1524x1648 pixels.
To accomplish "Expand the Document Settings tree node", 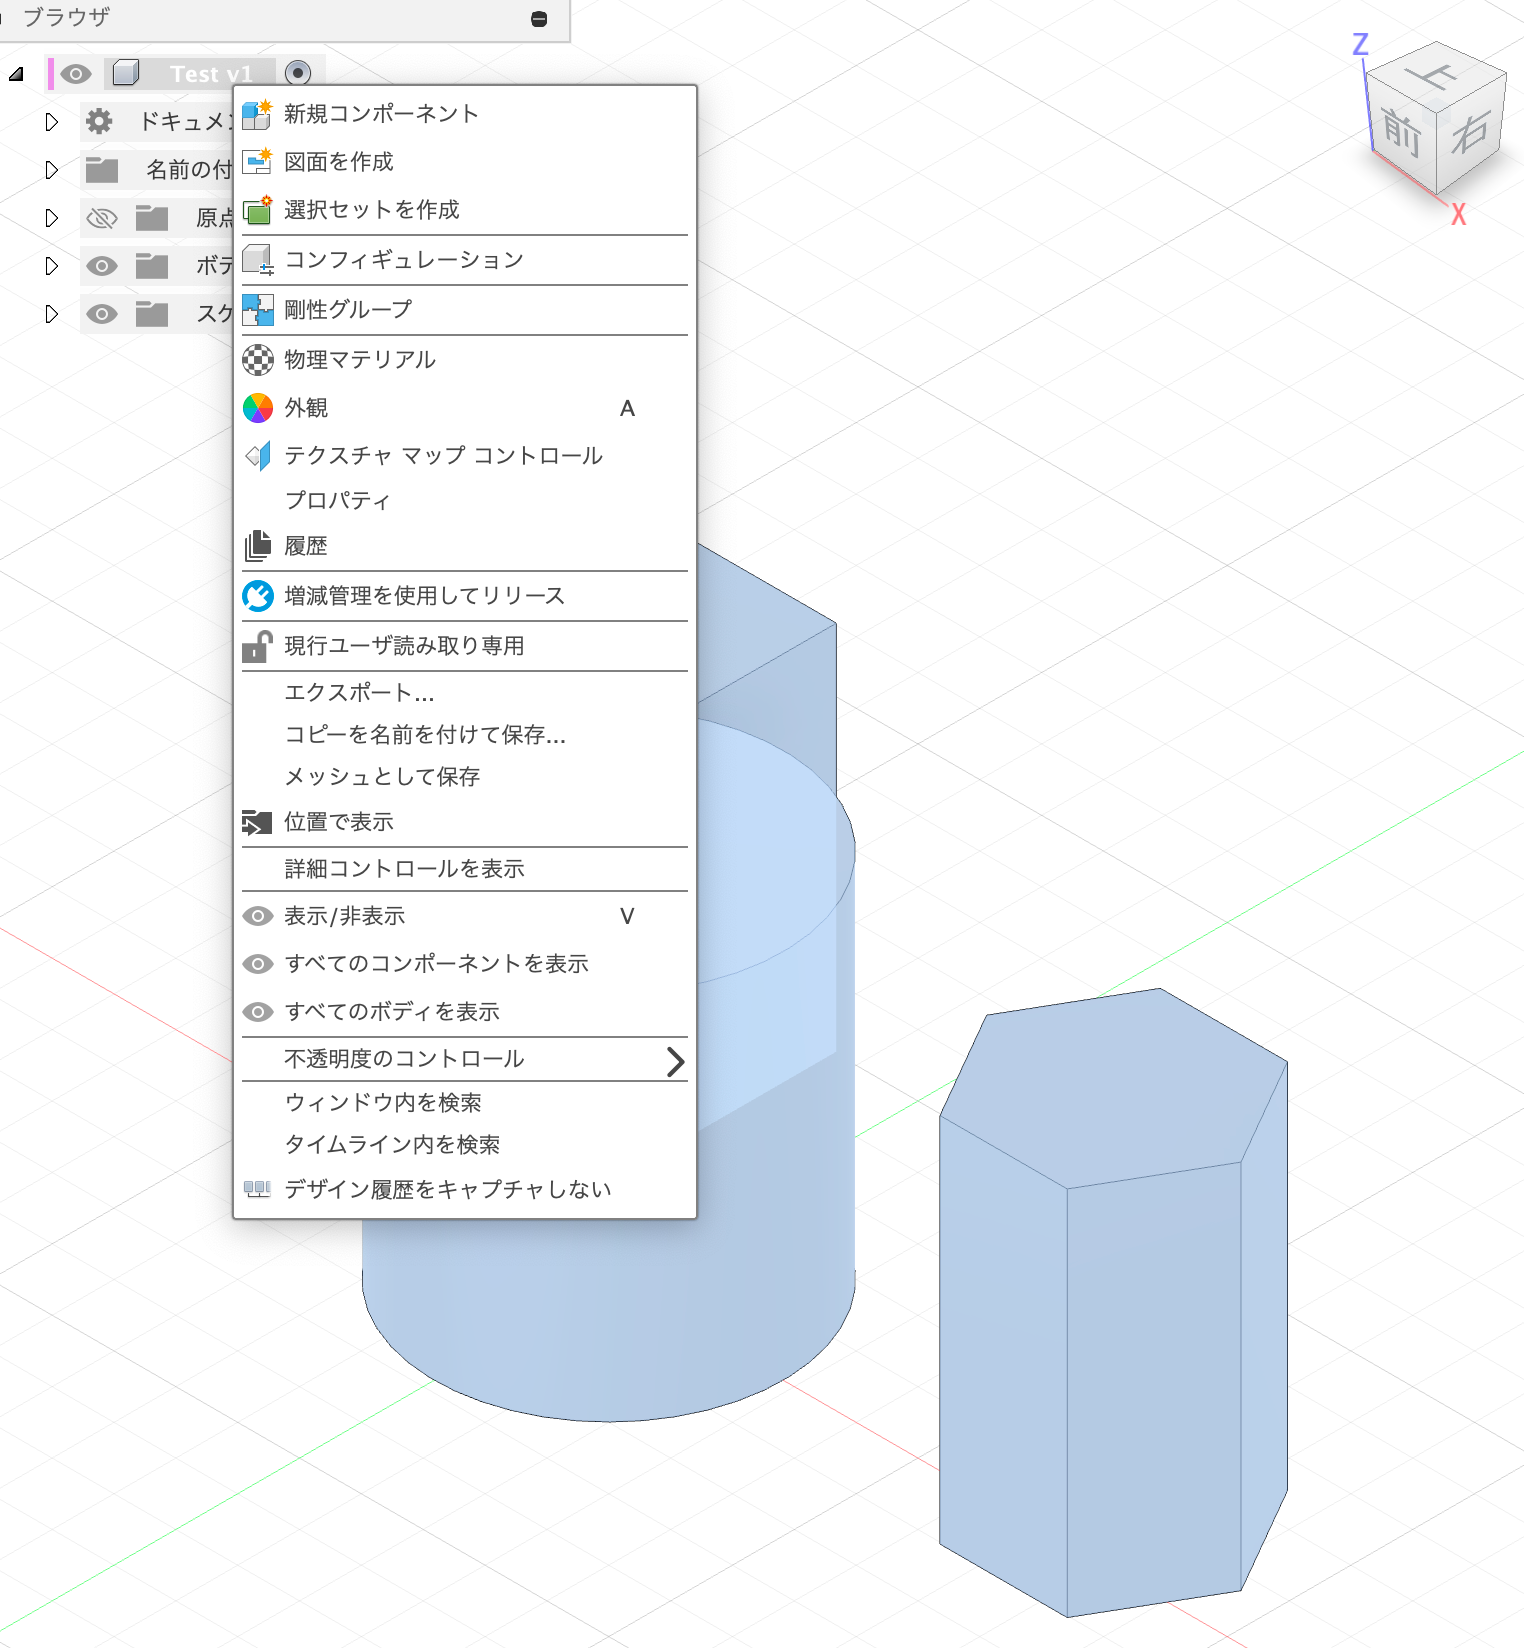I will click(x=52, y=122).
